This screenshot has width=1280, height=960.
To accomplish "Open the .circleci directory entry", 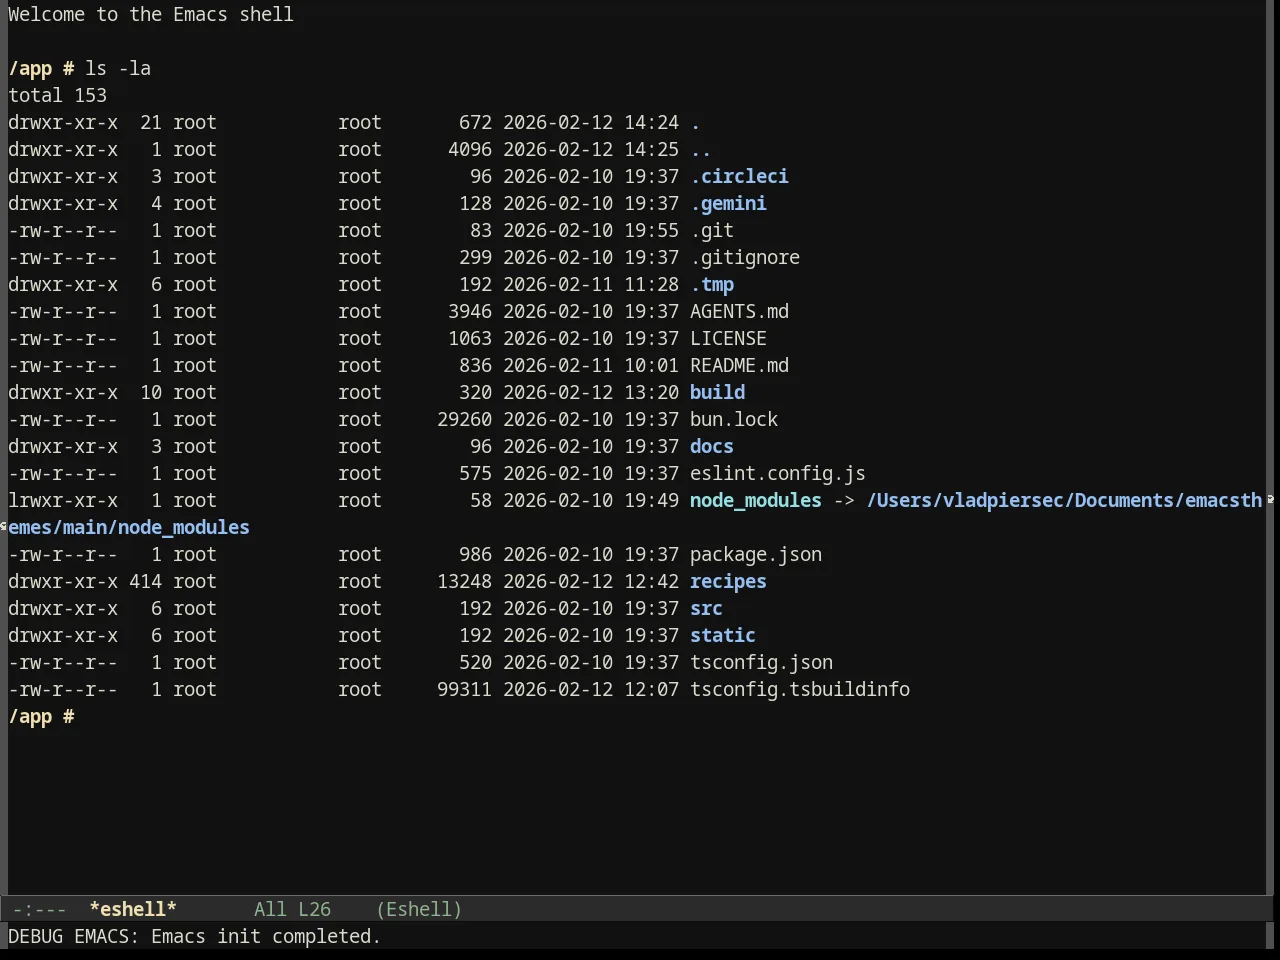I will (x=739, y=176).
